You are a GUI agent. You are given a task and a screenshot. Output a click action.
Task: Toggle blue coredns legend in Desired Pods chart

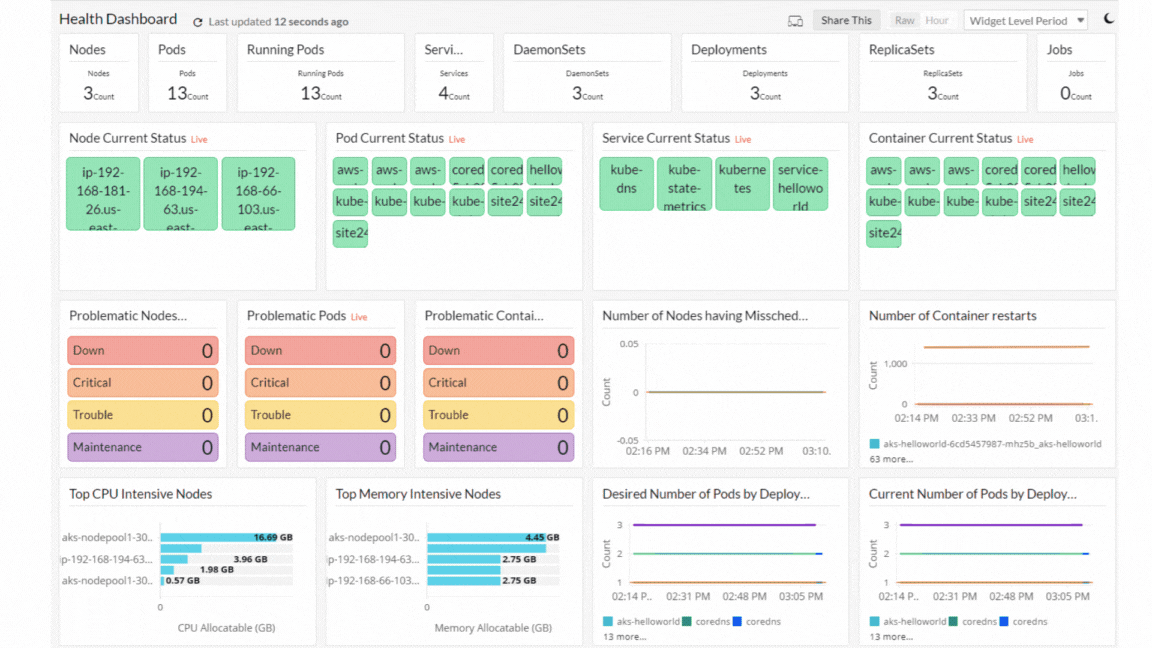(x=757, y=622)
